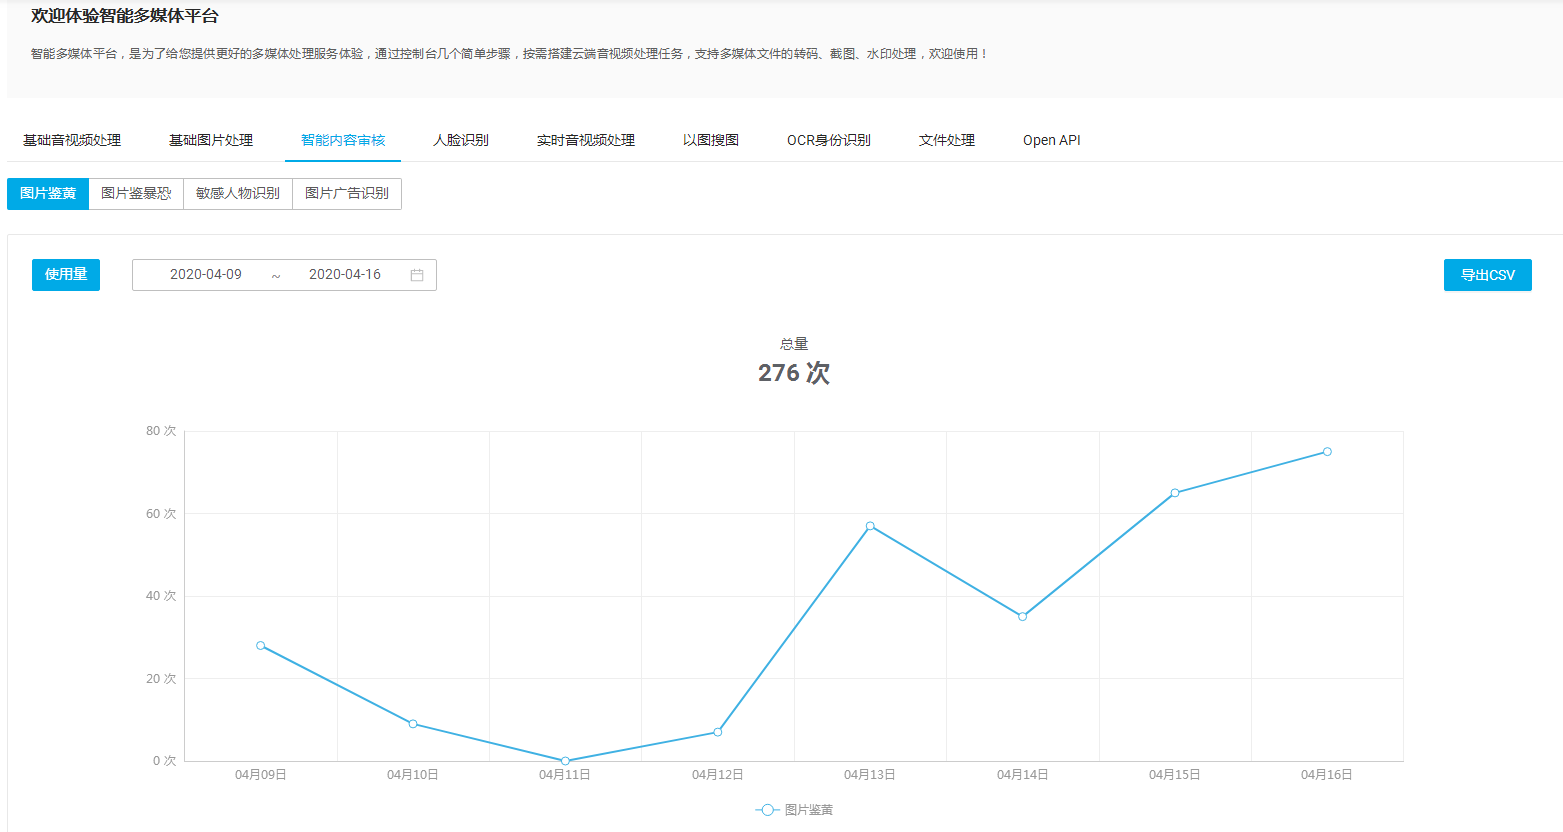Screen dimensions: 1563x832
Task: Click the 图片鉴黄 legend label text
Action: coord(809,810)
